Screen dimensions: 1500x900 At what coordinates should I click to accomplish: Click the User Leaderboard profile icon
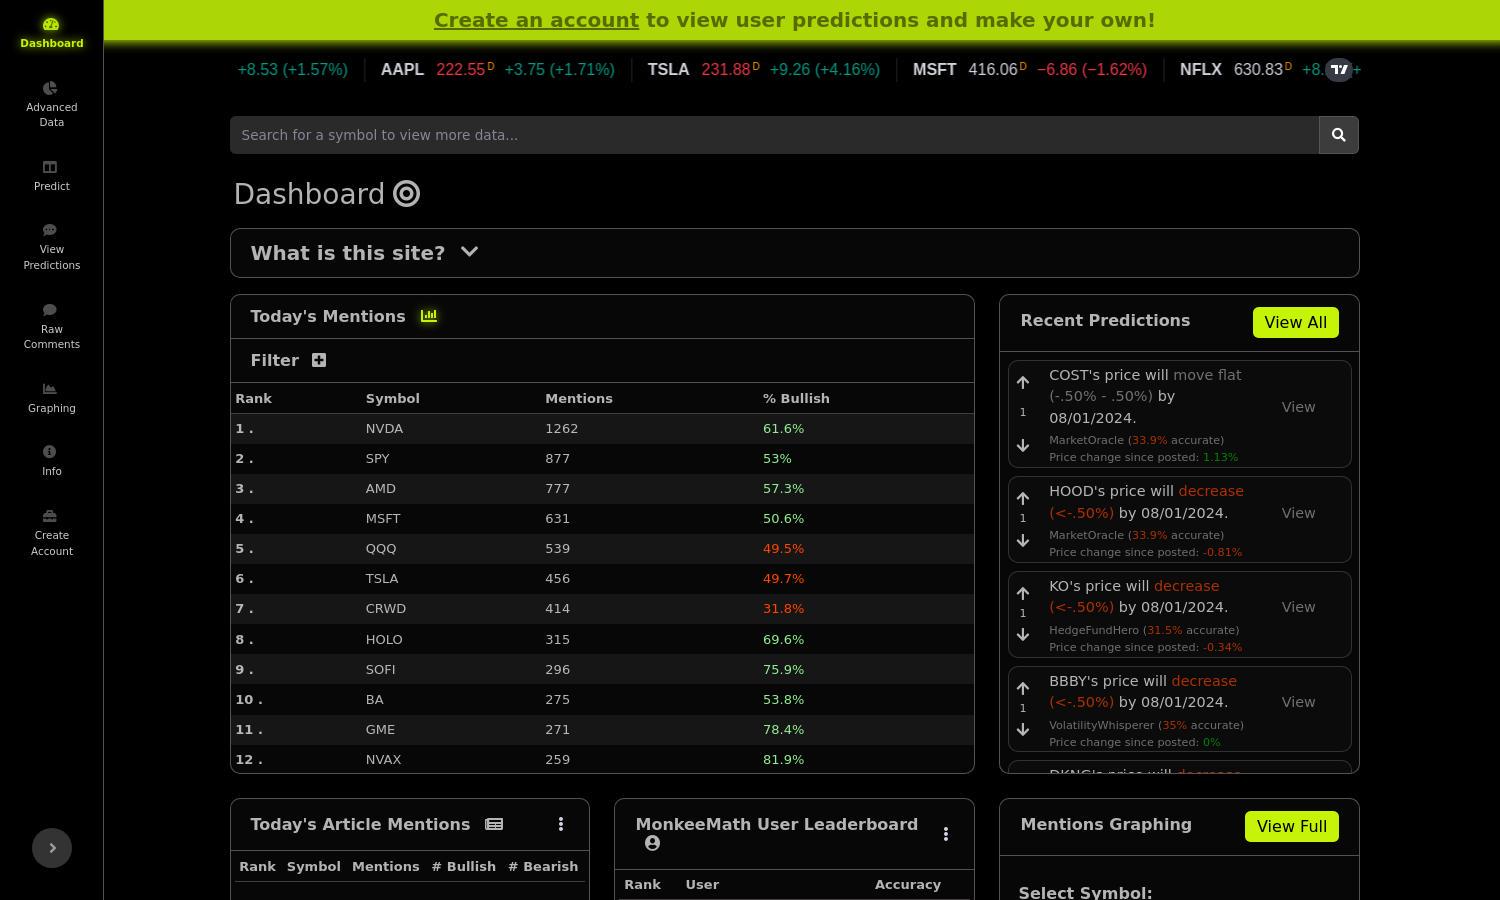pos(652,843)
